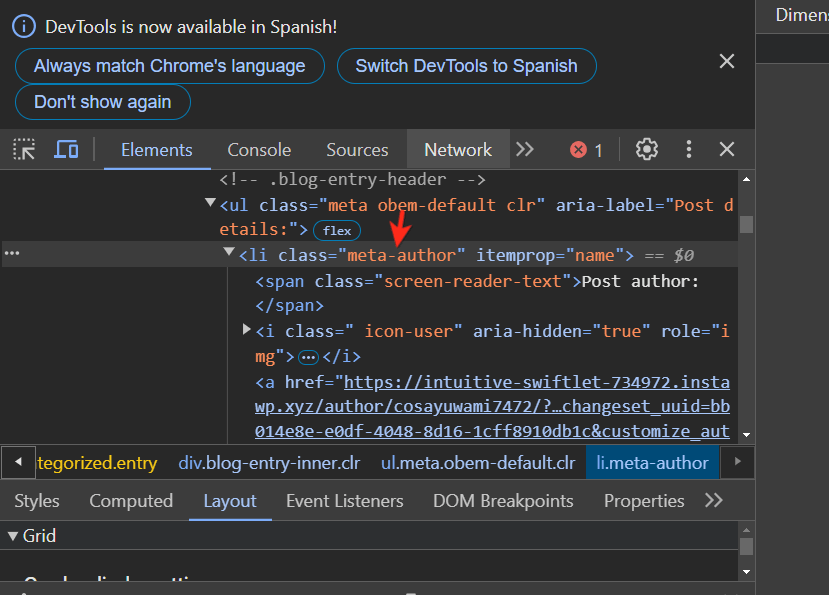Viewport: 829px width, 595px height.
Task: Expand the i.icon-user element node
Action: [245, 328]
